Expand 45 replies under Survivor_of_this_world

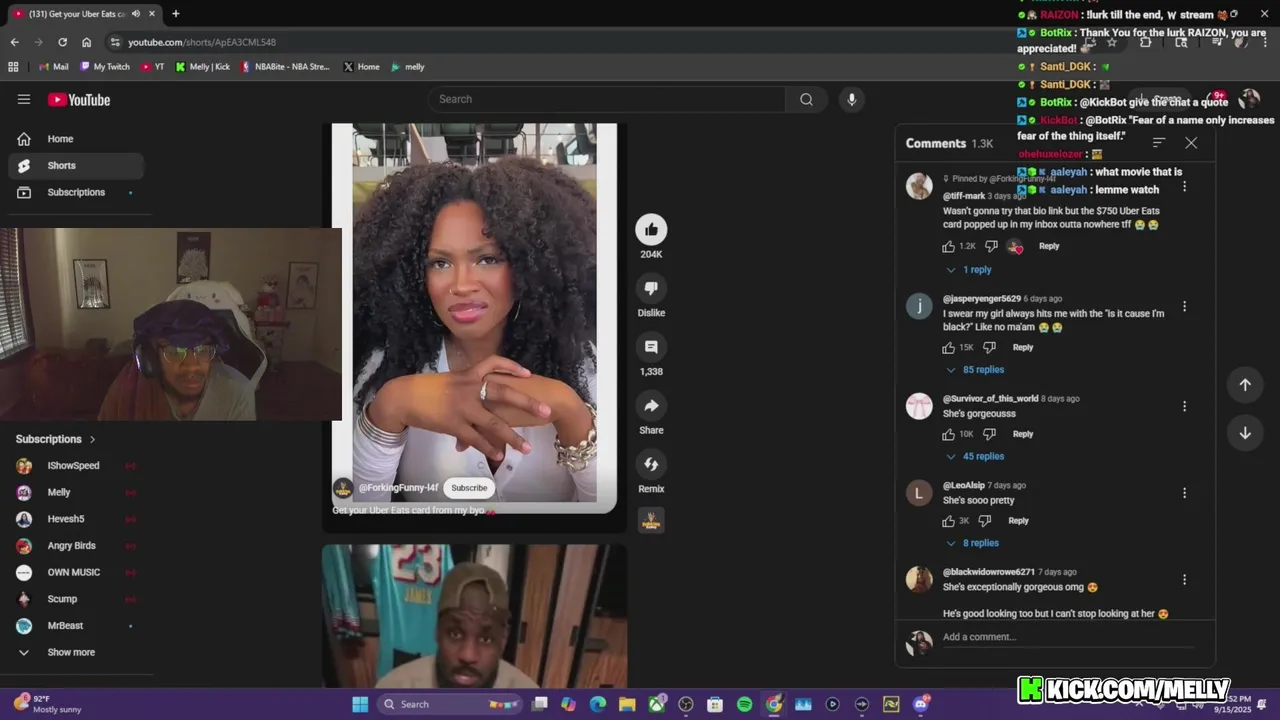pos(975,456)
